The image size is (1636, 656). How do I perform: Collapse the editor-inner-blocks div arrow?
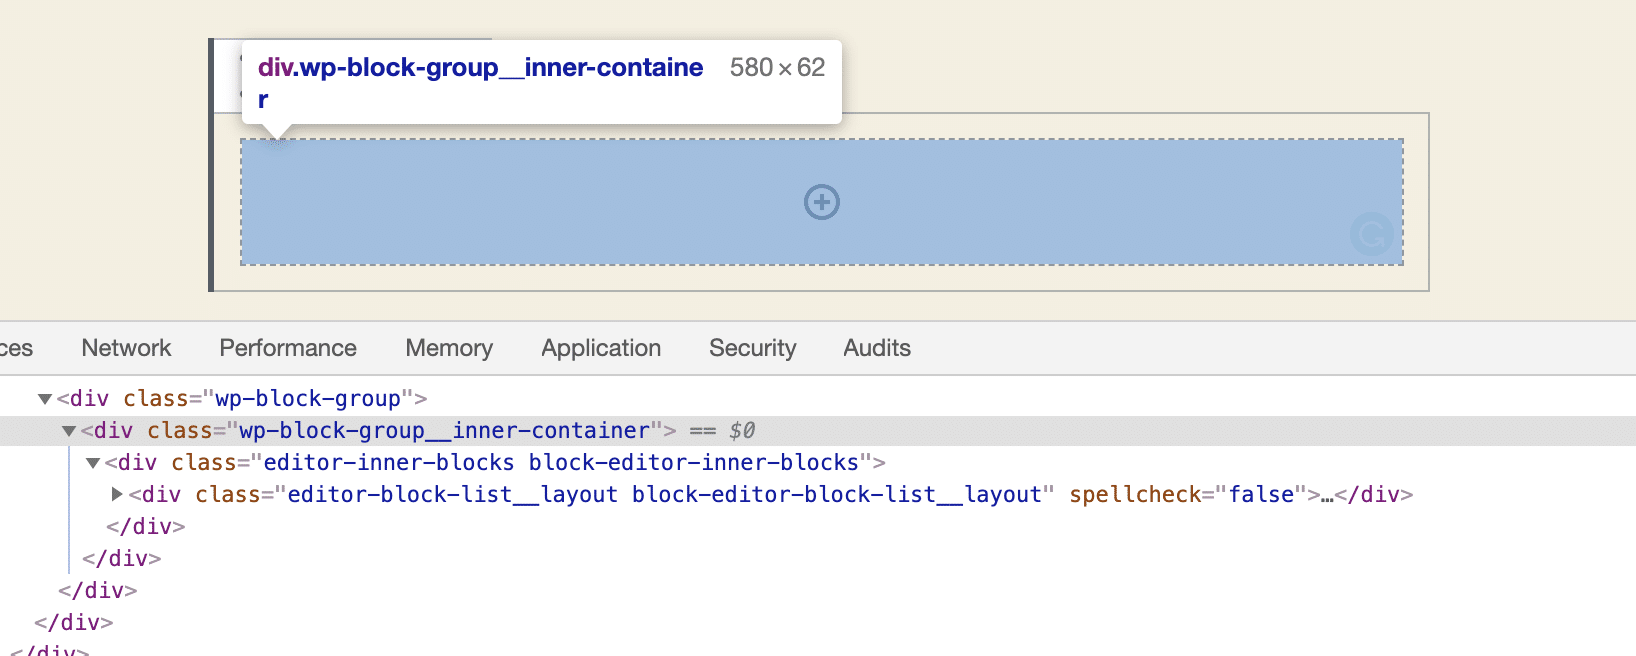point(93,463)
